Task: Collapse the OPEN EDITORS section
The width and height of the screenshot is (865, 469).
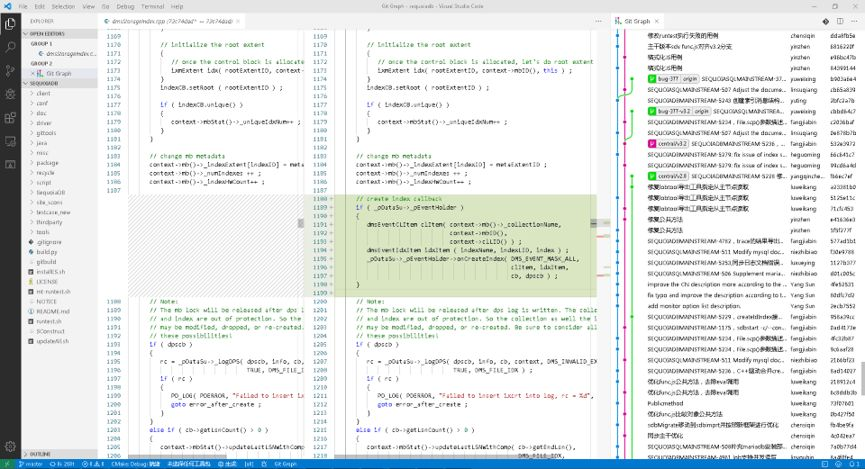Action: pos(47,34)
